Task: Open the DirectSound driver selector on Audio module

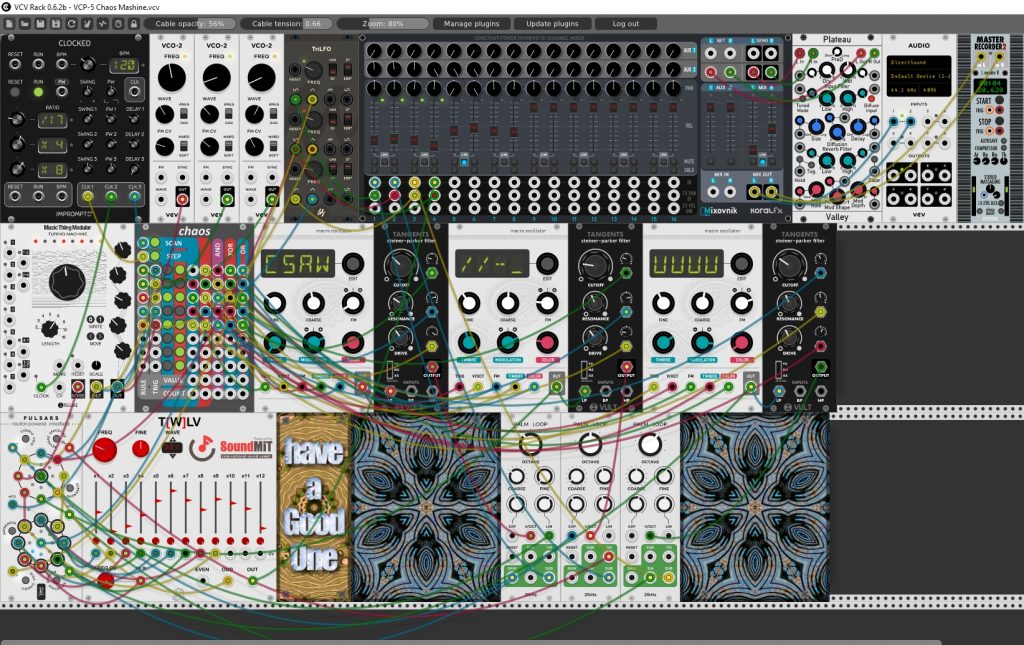Action: tap(918, 63)
